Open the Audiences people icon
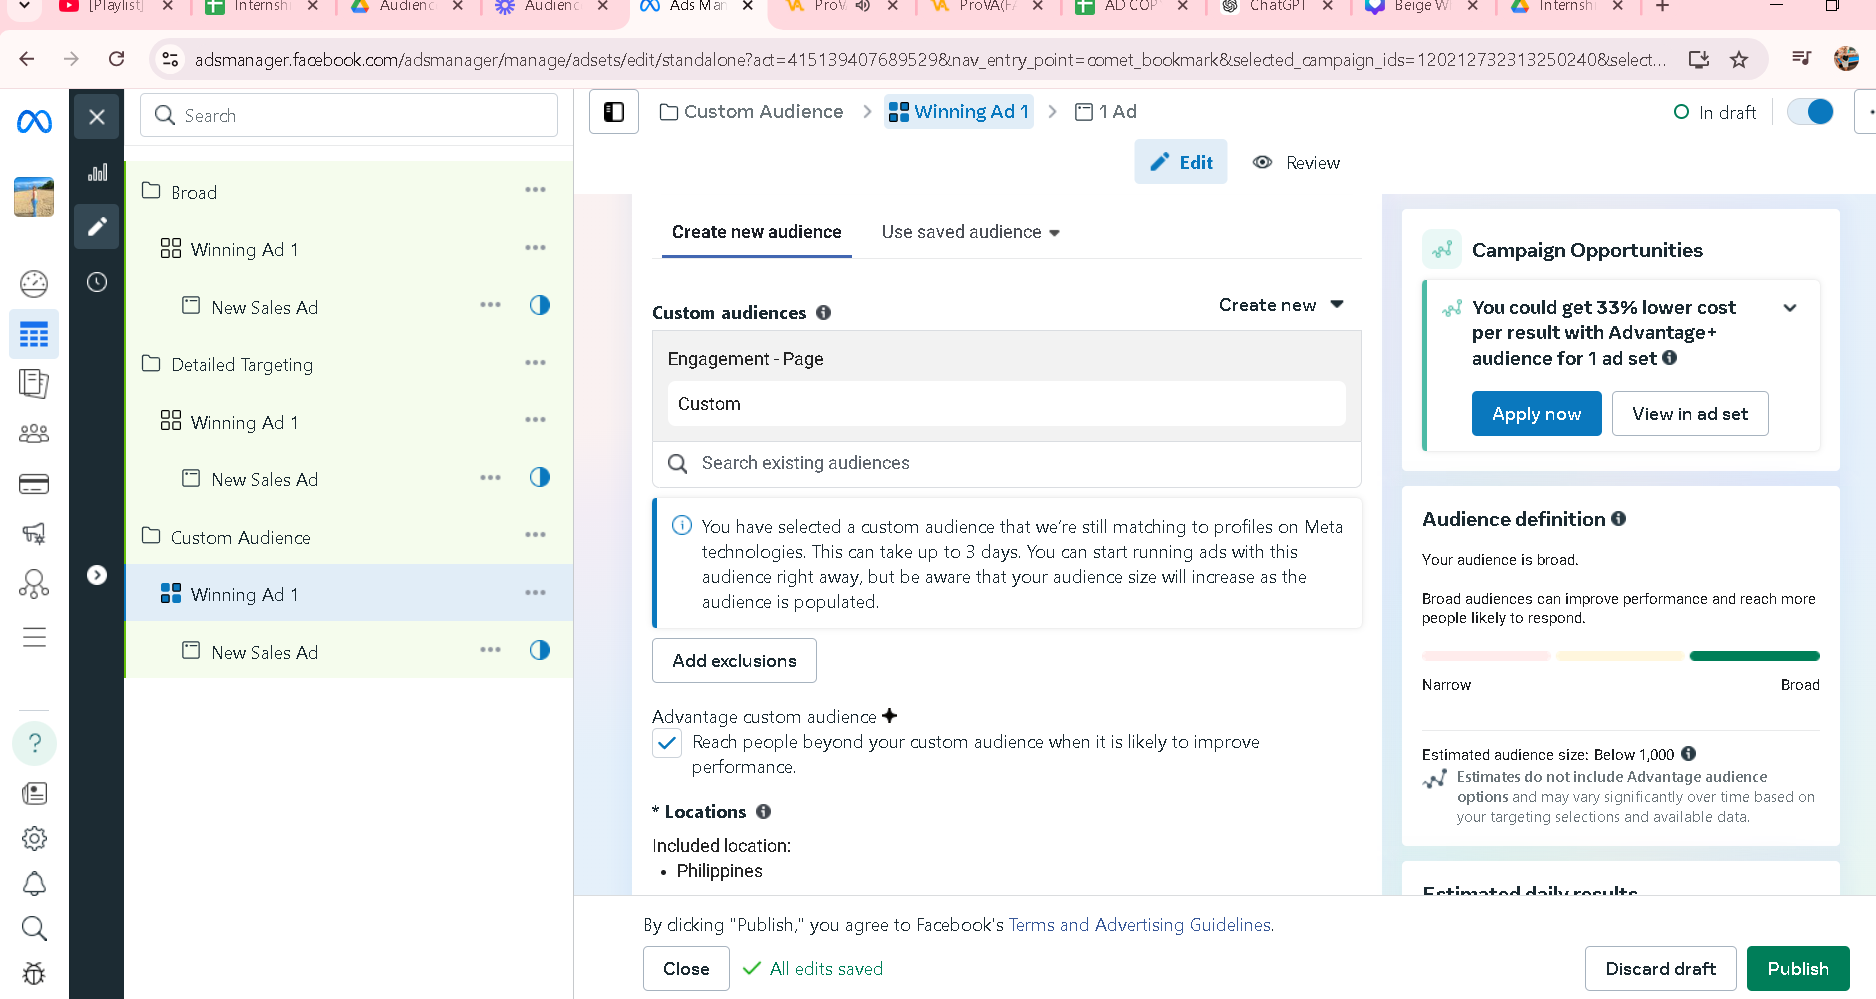 tap(34, 434)
